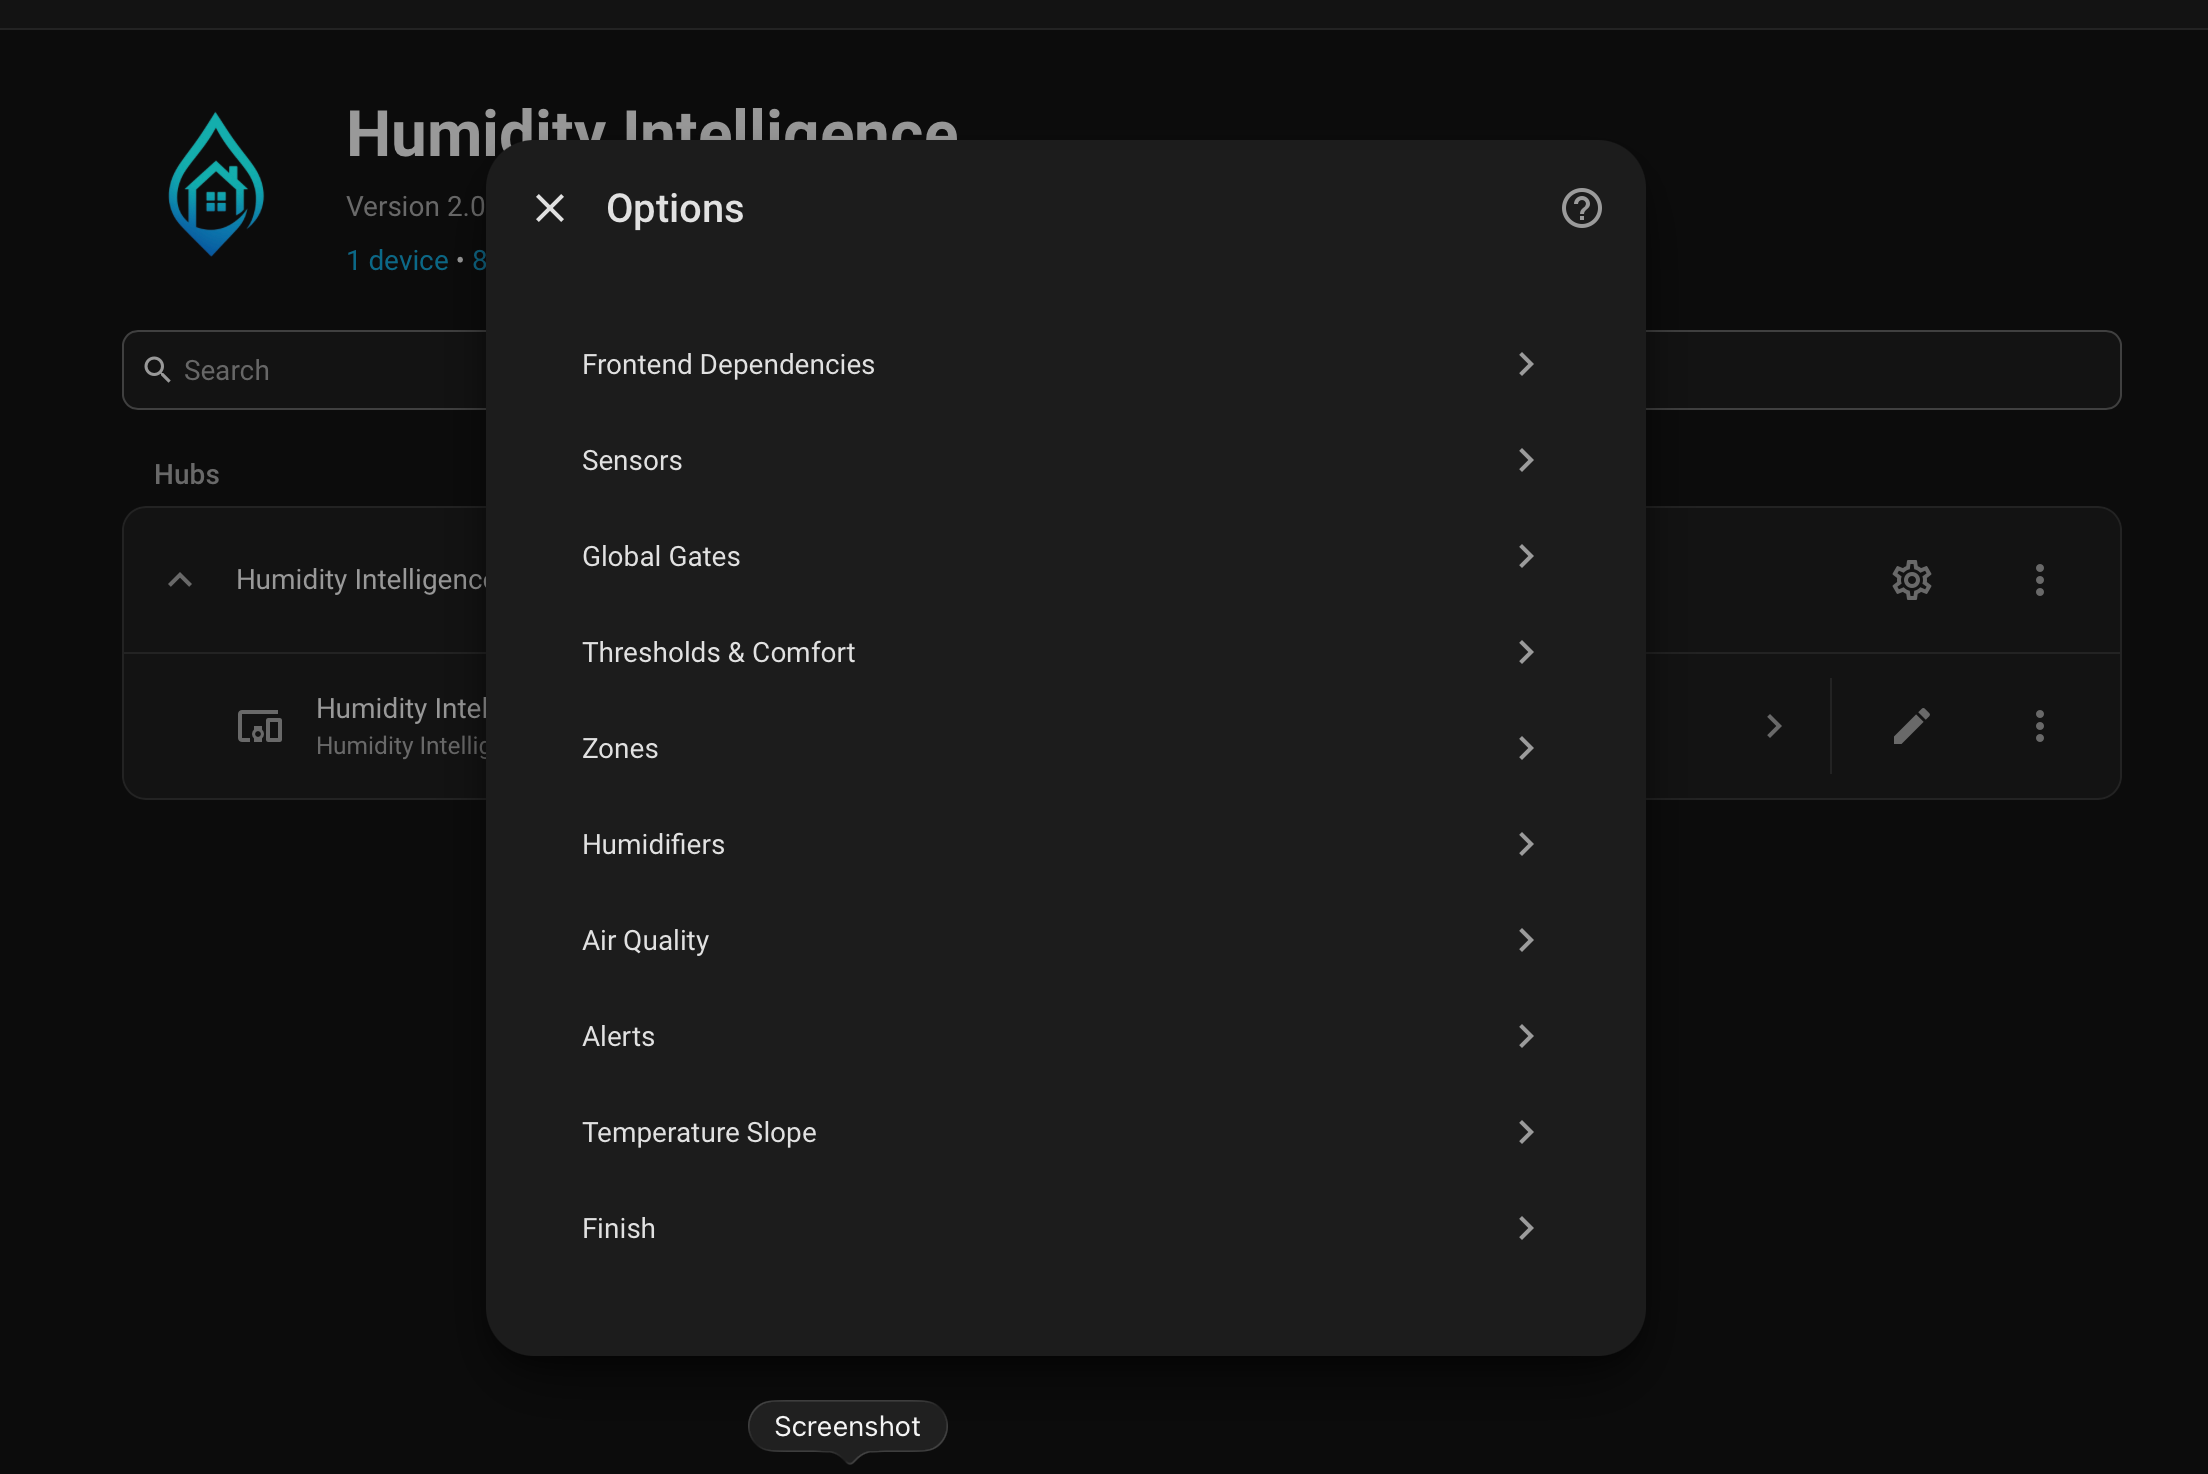
Task: Click the Hubs section heading
Action: (x=186, y=474)
